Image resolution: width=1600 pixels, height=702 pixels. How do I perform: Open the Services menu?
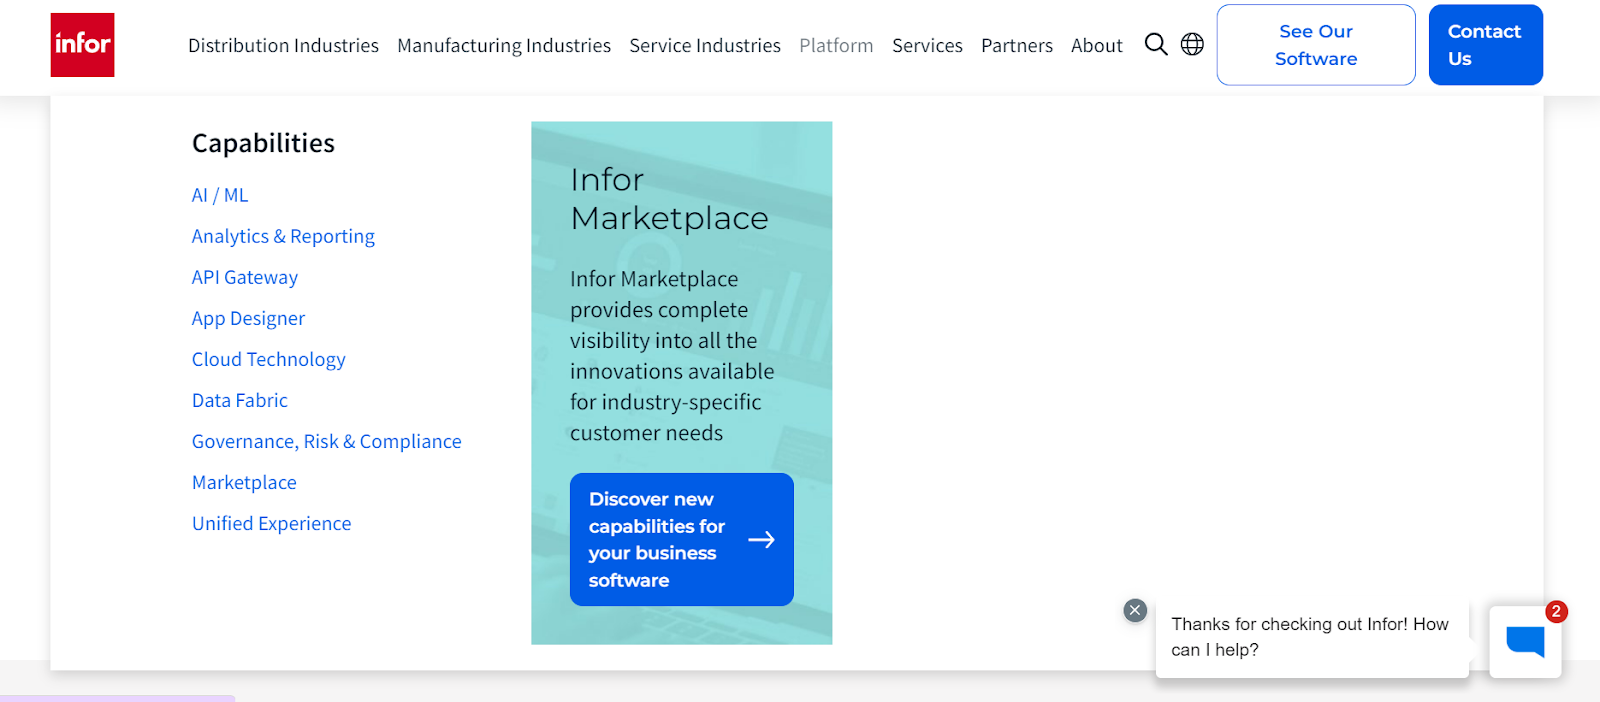[x=927, y=45]
